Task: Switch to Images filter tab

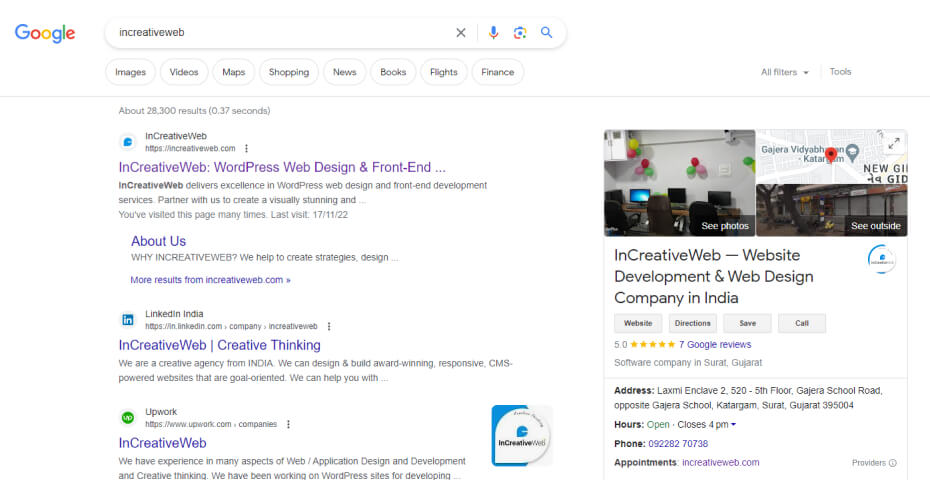Action: pyautogui.click(x=130, y=72)
